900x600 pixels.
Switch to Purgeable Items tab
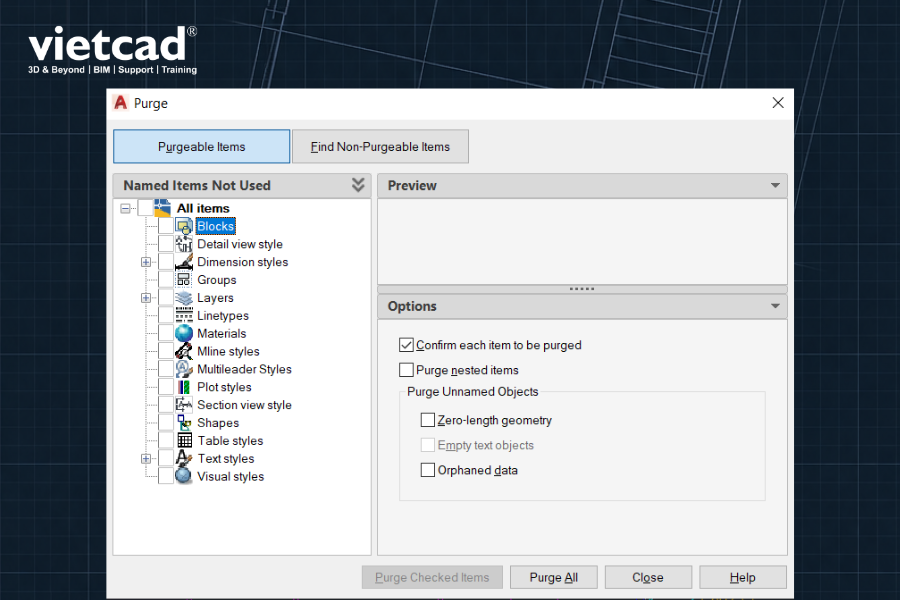tap(201, 146)
